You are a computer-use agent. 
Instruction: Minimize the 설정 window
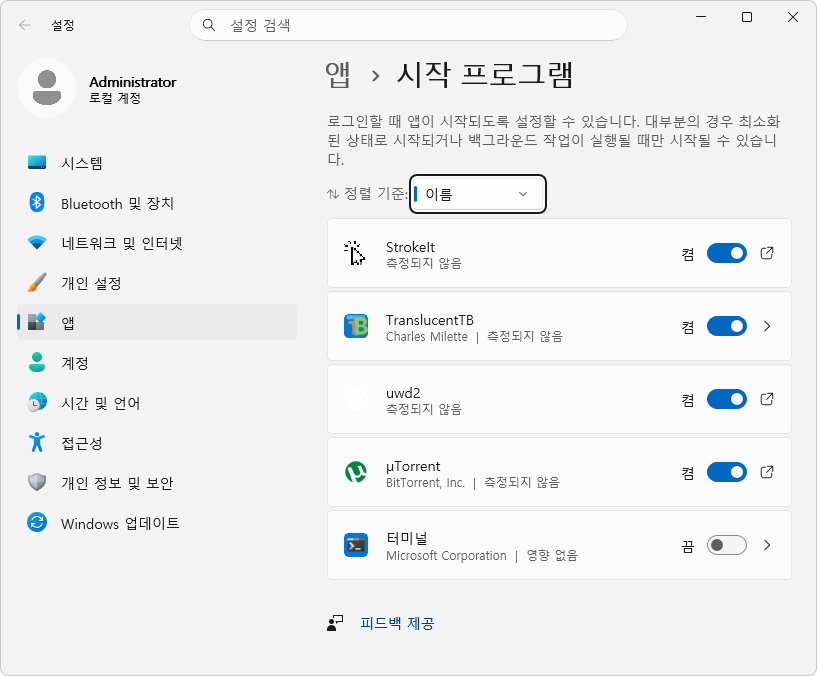pyautogui.click(x=701, y=17)
